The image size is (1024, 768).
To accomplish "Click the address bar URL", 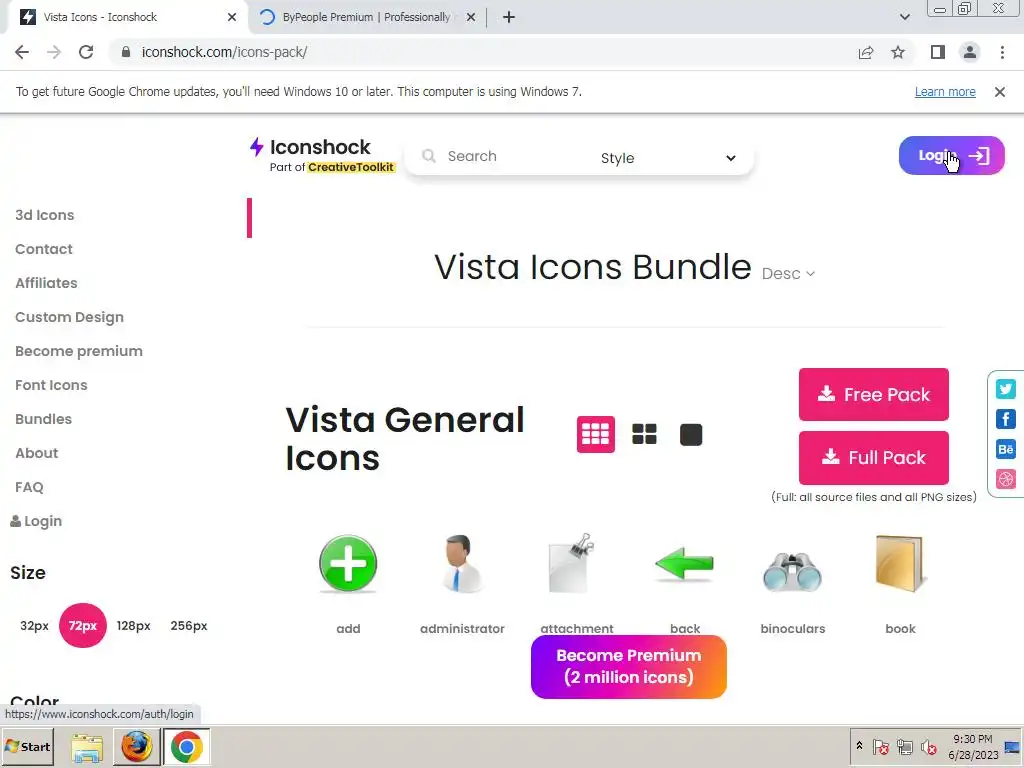I will (x=224, y=52).
